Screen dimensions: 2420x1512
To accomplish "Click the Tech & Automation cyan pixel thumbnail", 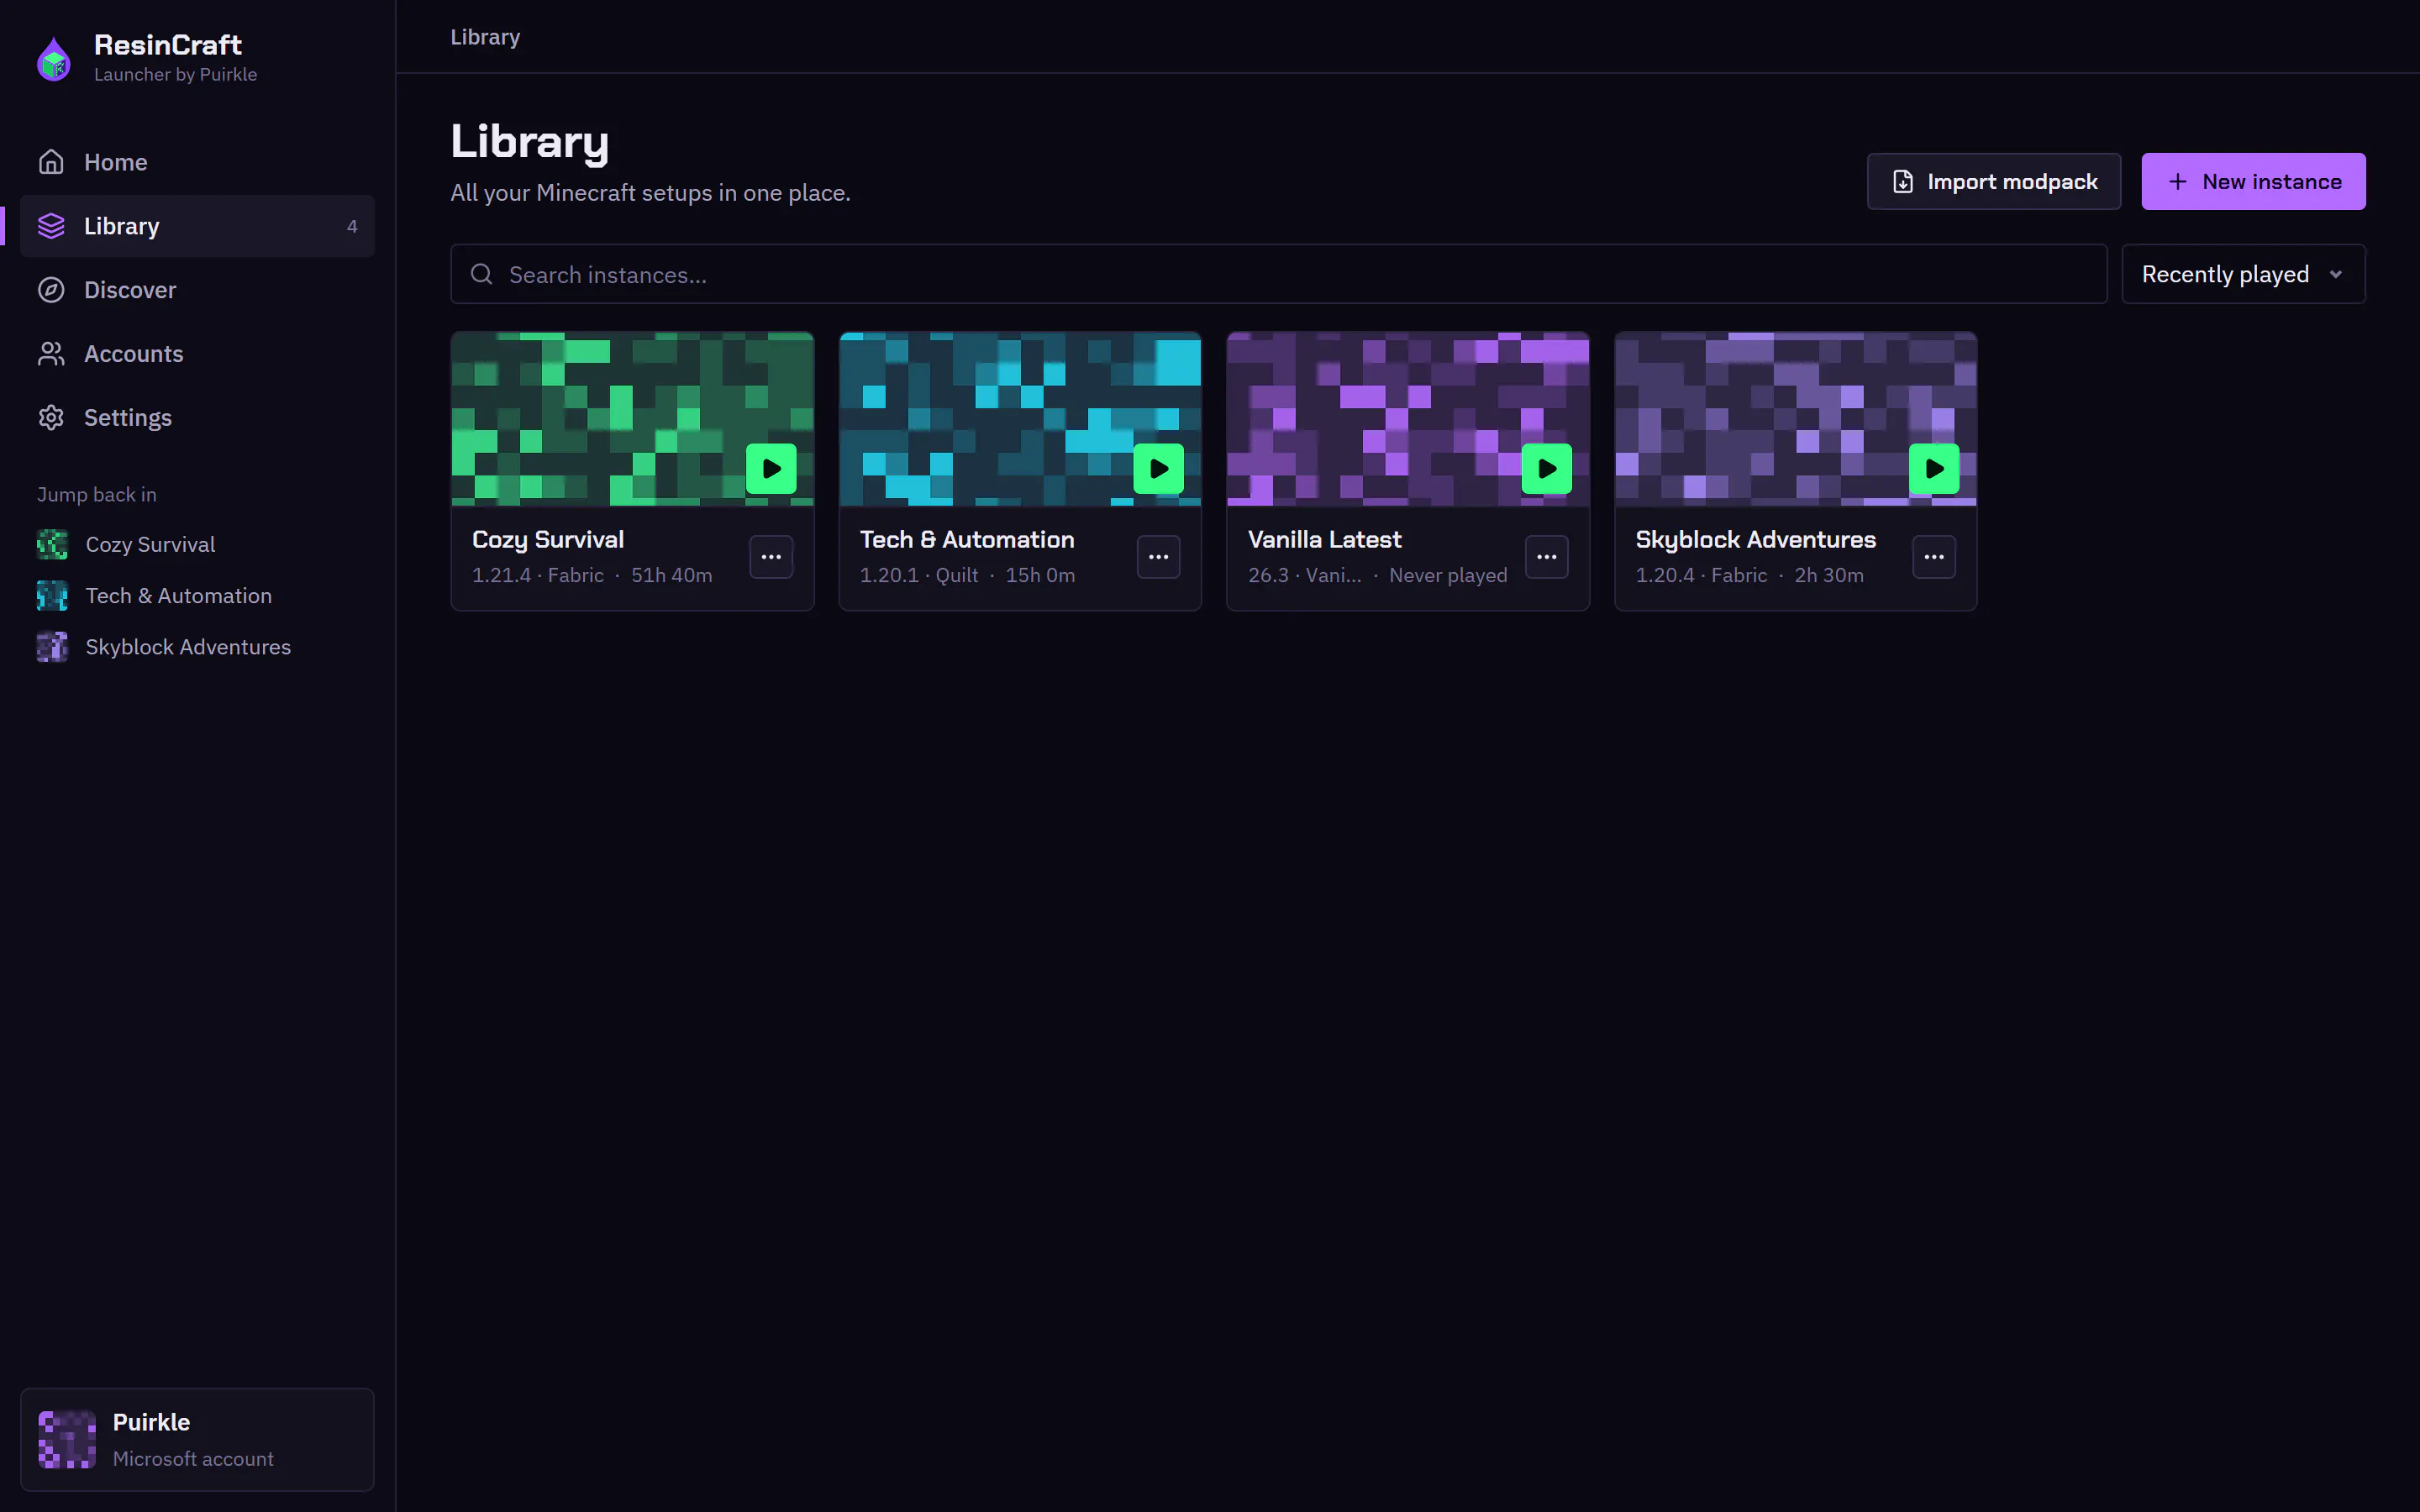I will 1020,419.
